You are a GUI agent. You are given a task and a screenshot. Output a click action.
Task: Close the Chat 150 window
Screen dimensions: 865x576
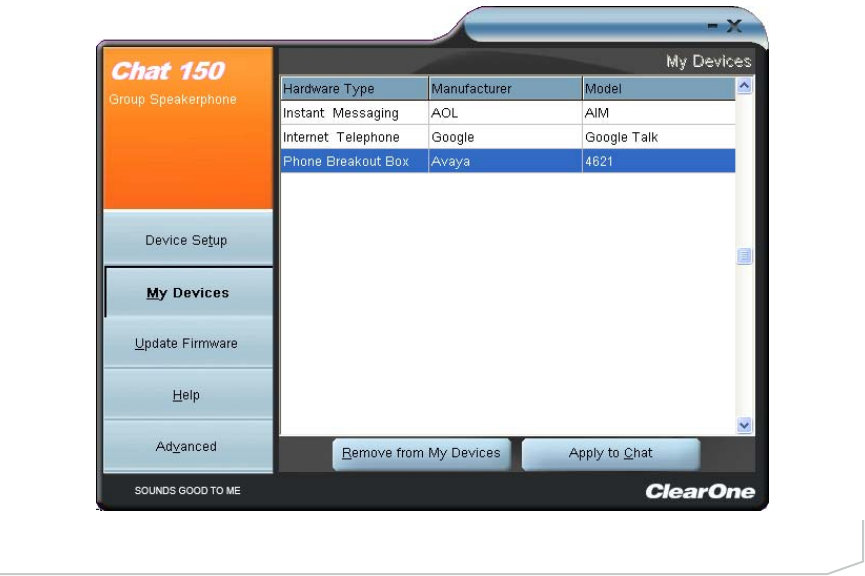point(734,25)
